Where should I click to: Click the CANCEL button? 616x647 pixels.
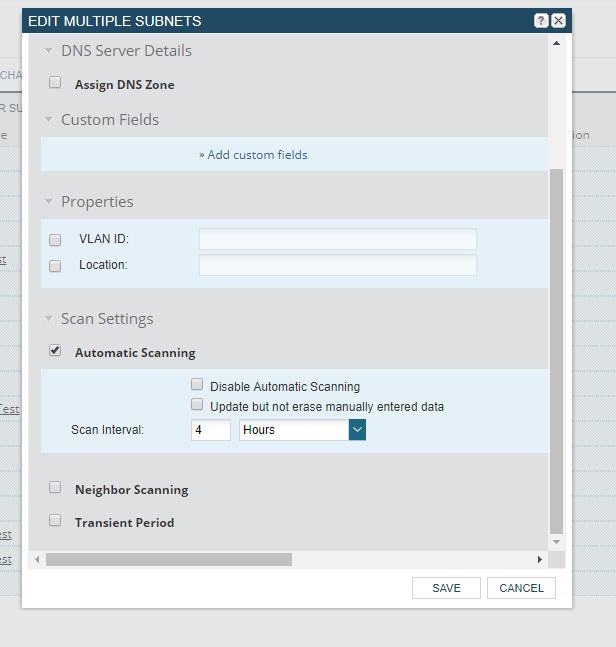[x=522, y=588]
